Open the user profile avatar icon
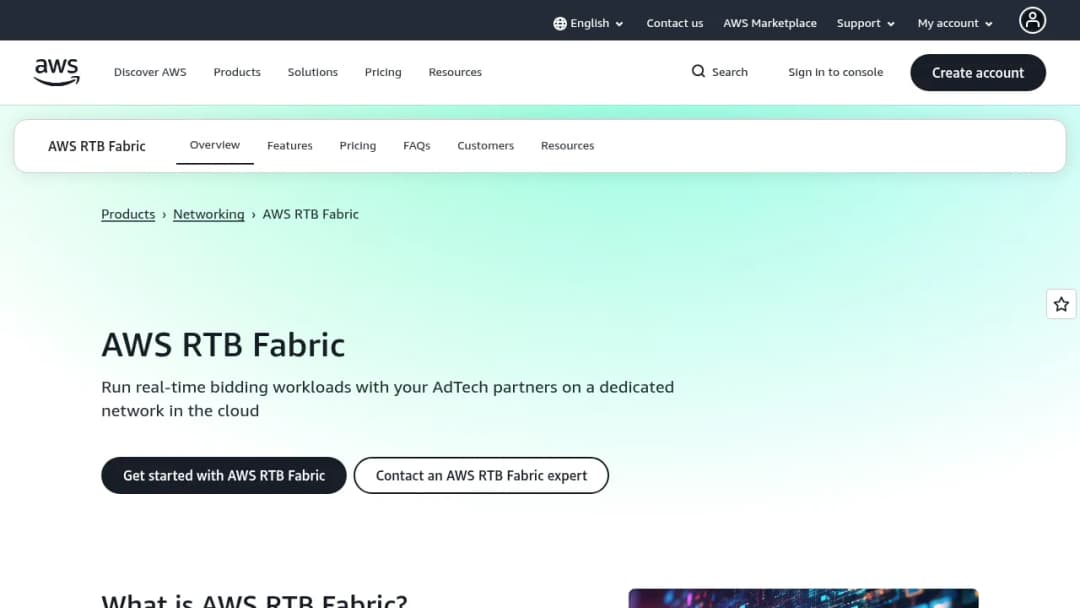 pos(1032,21)
